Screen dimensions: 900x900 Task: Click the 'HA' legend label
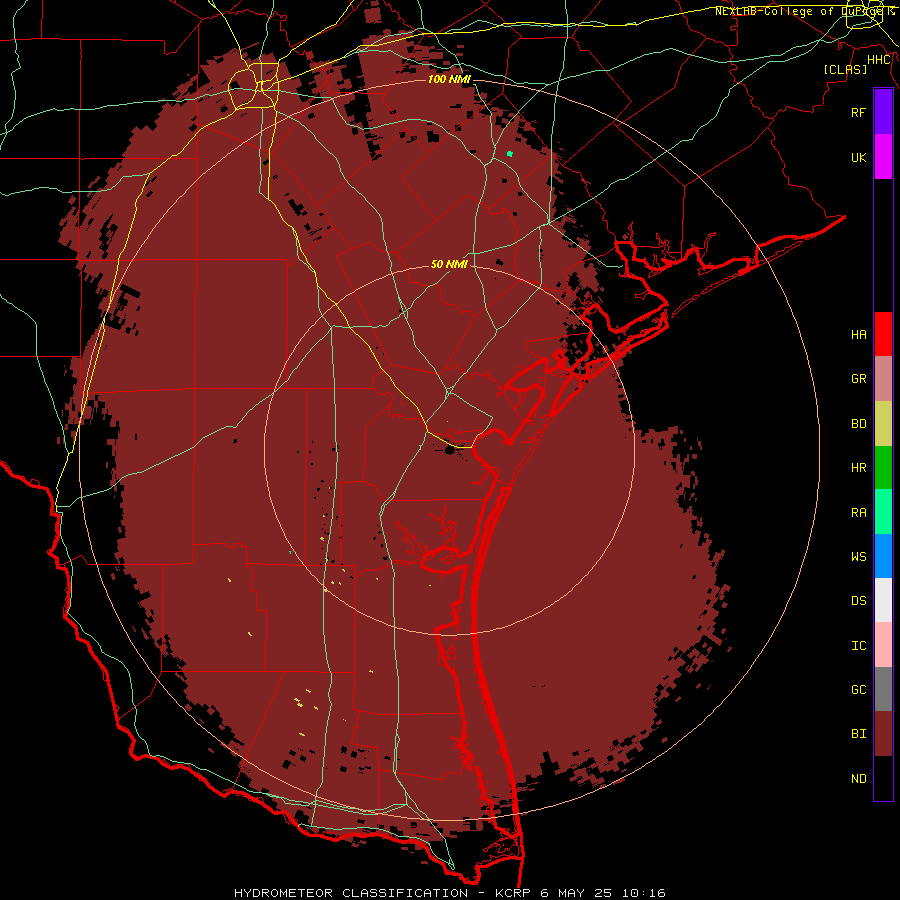[x=858, y=335]
